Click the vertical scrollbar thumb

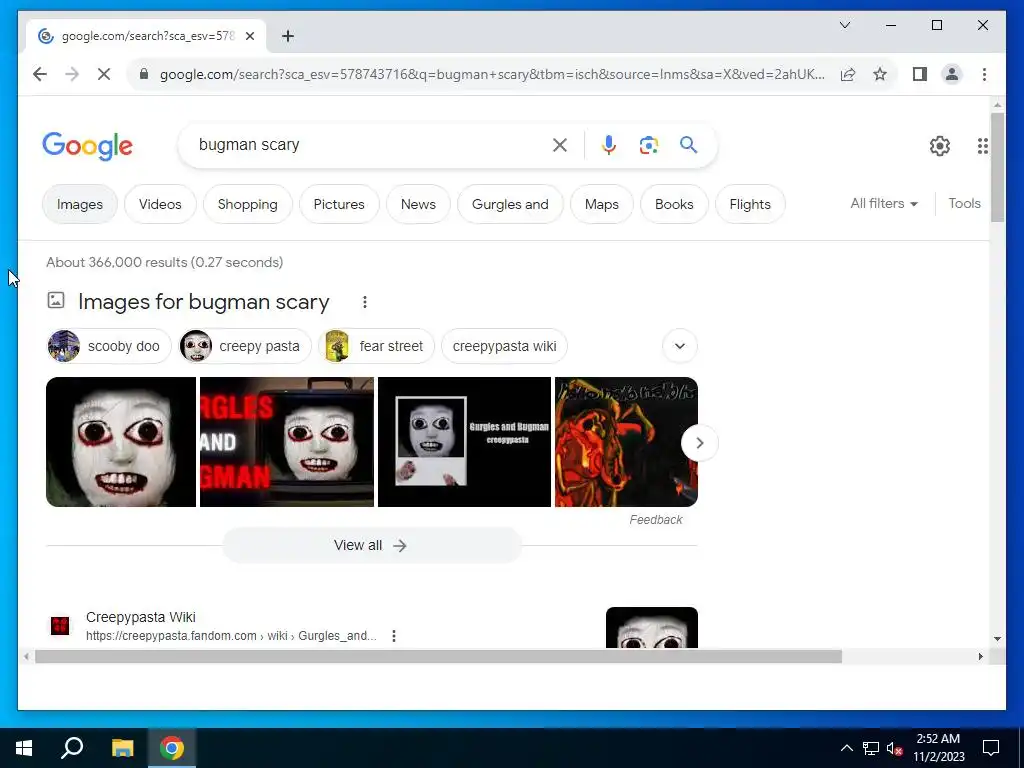coord(997,167)
